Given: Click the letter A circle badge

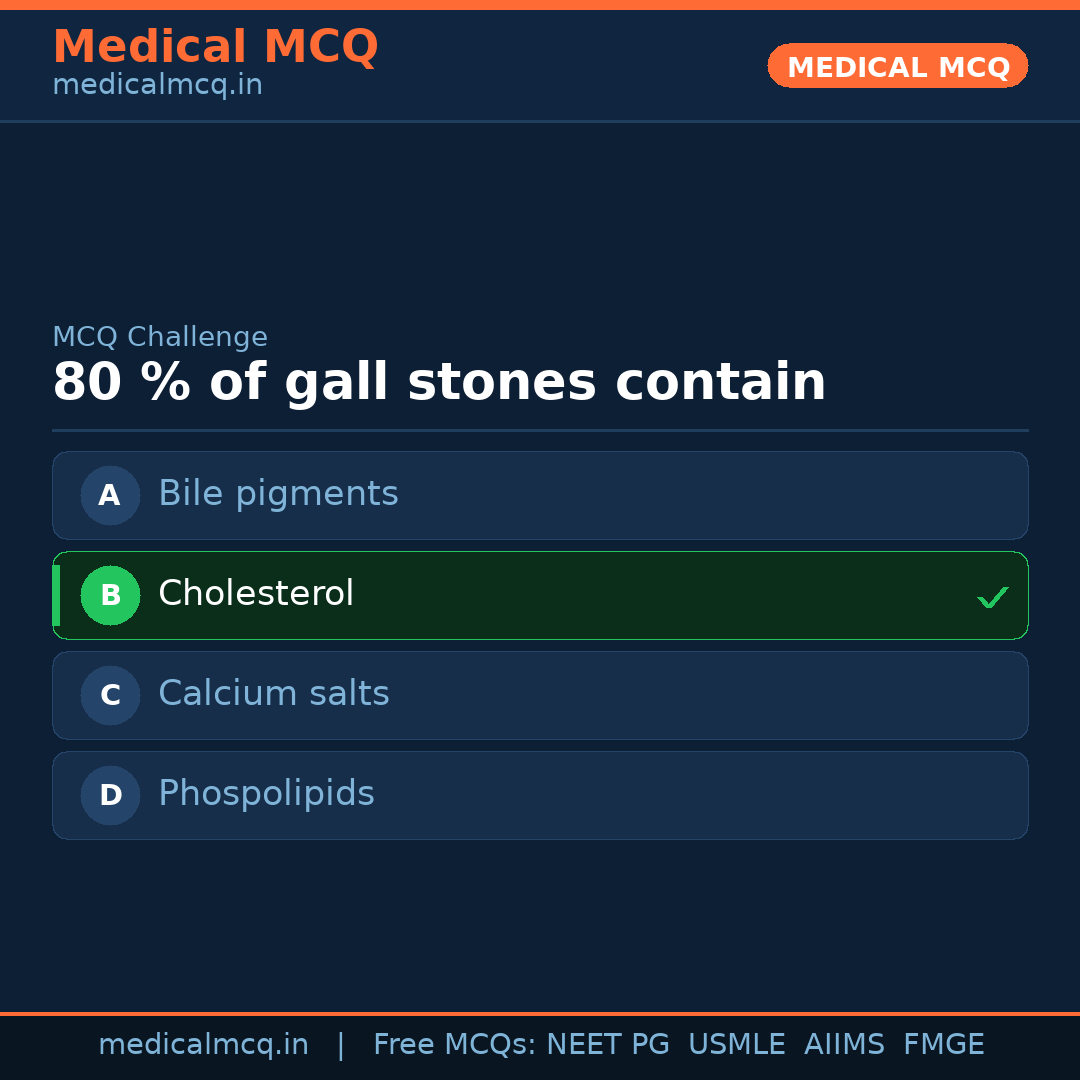Looking at the screenshot, I should pos(110,495).
